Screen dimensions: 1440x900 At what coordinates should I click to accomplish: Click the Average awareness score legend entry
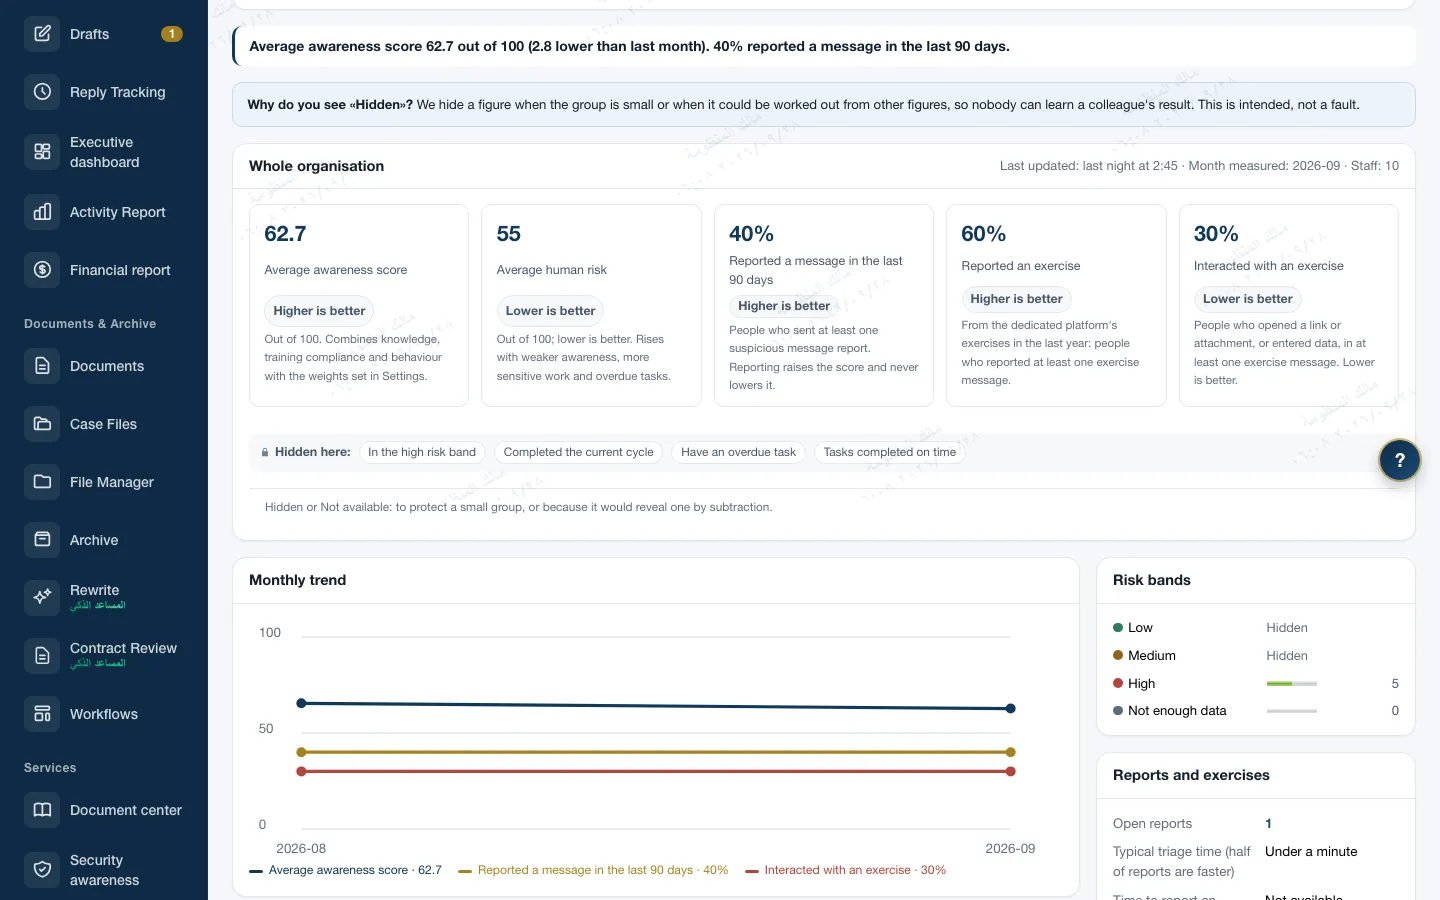(x=345, y=870)
